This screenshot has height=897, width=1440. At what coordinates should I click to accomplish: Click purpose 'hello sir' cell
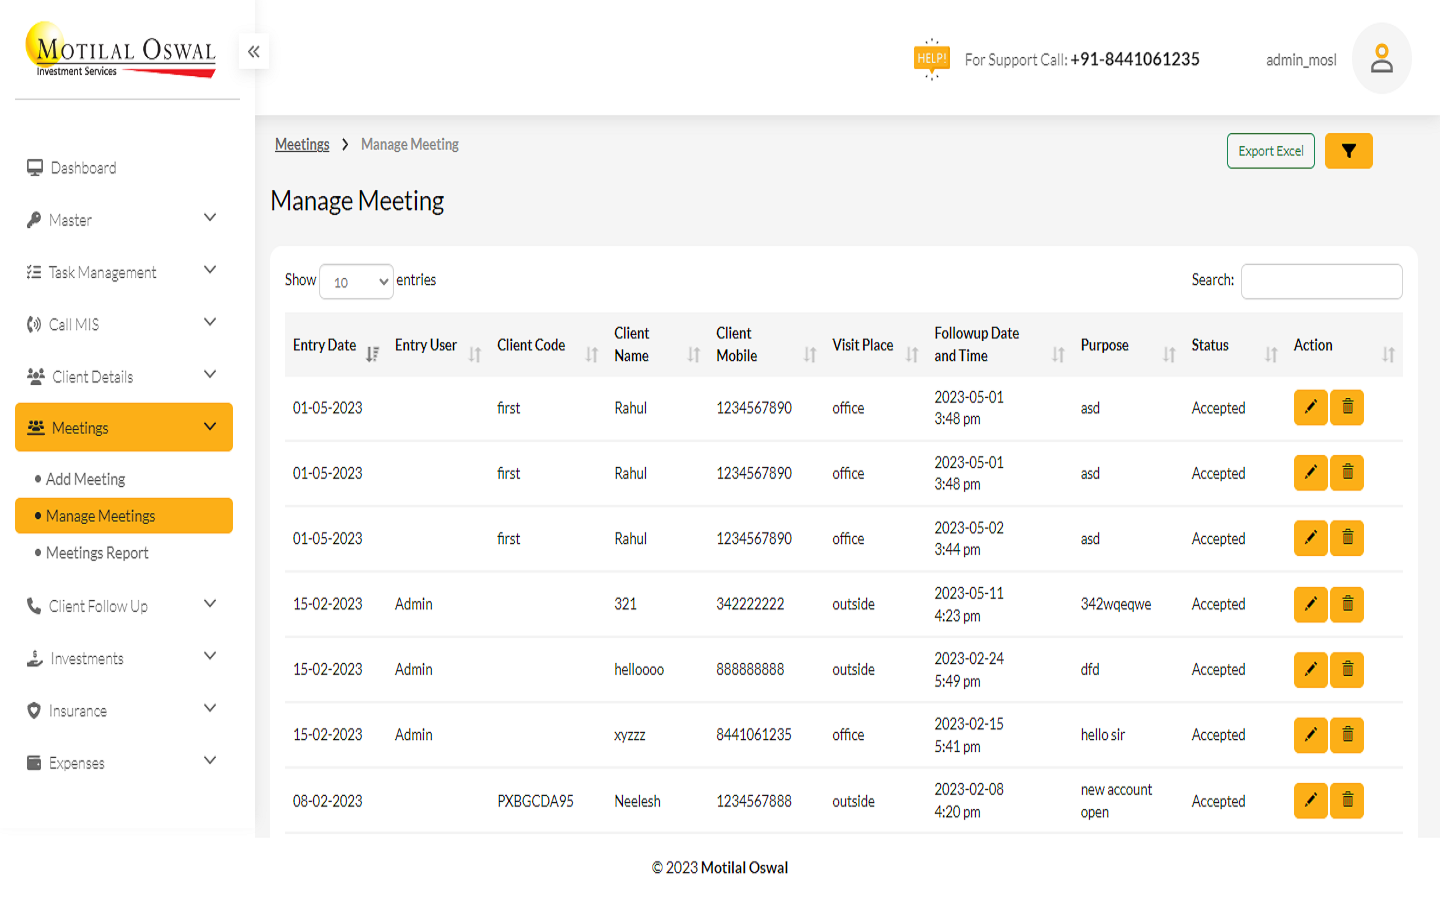(x=1102, y=735)
